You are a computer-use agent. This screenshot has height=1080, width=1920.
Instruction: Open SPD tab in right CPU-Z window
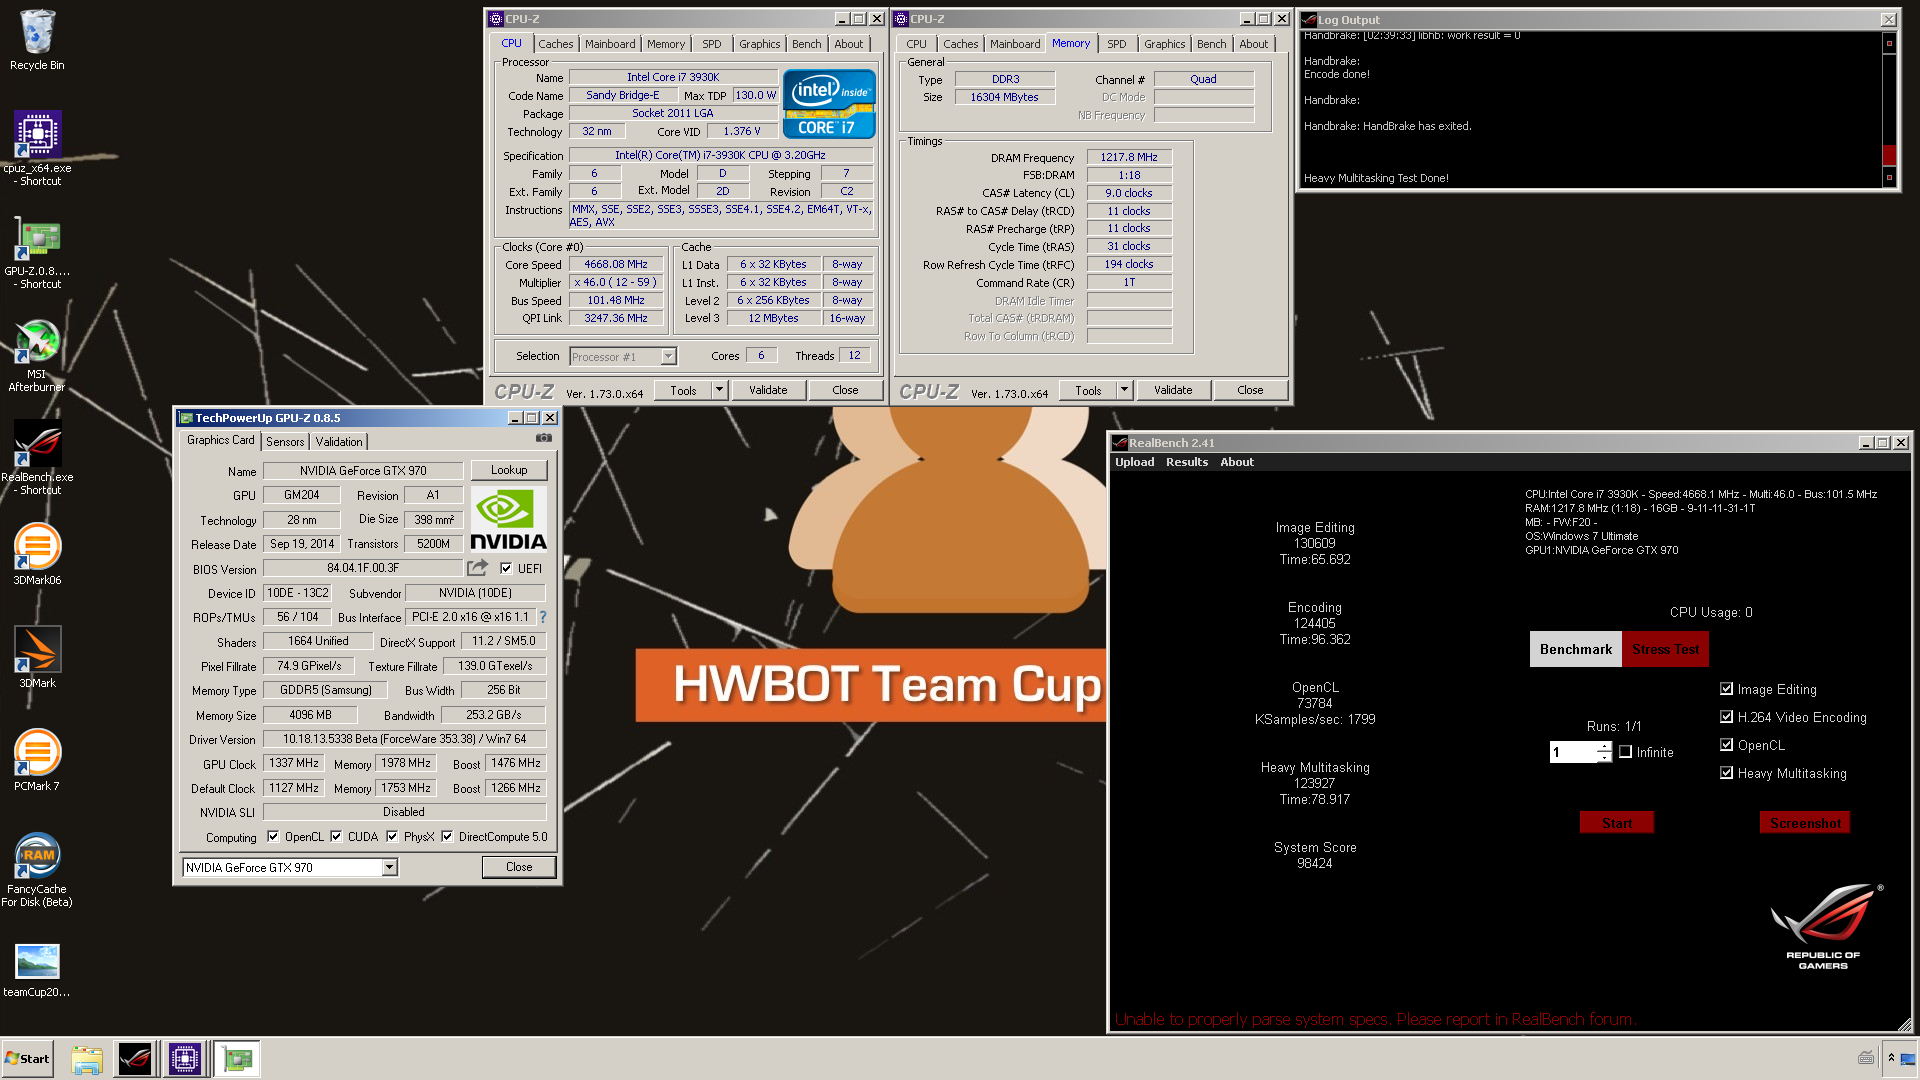(1116, 44)
